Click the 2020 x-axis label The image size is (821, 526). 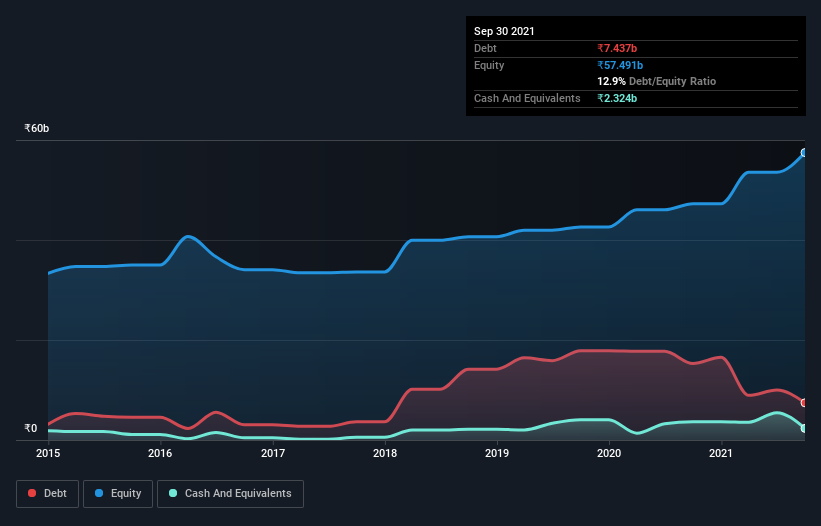pos(609,453)
